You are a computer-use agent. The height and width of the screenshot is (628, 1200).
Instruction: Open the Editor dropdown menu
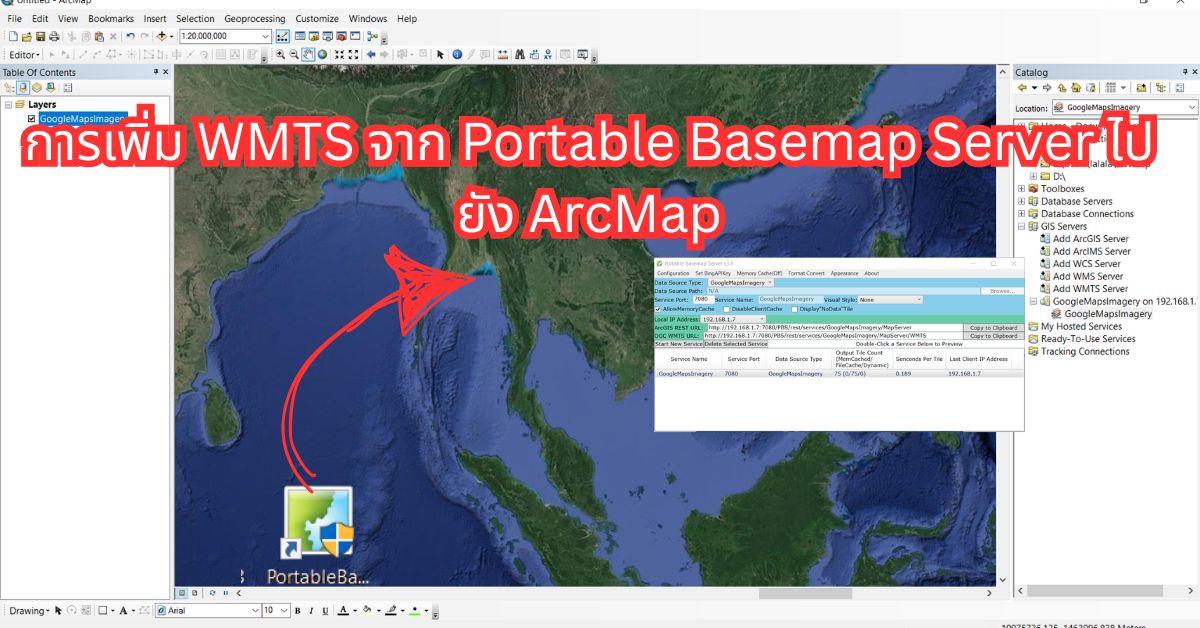(x=24, y=55)
